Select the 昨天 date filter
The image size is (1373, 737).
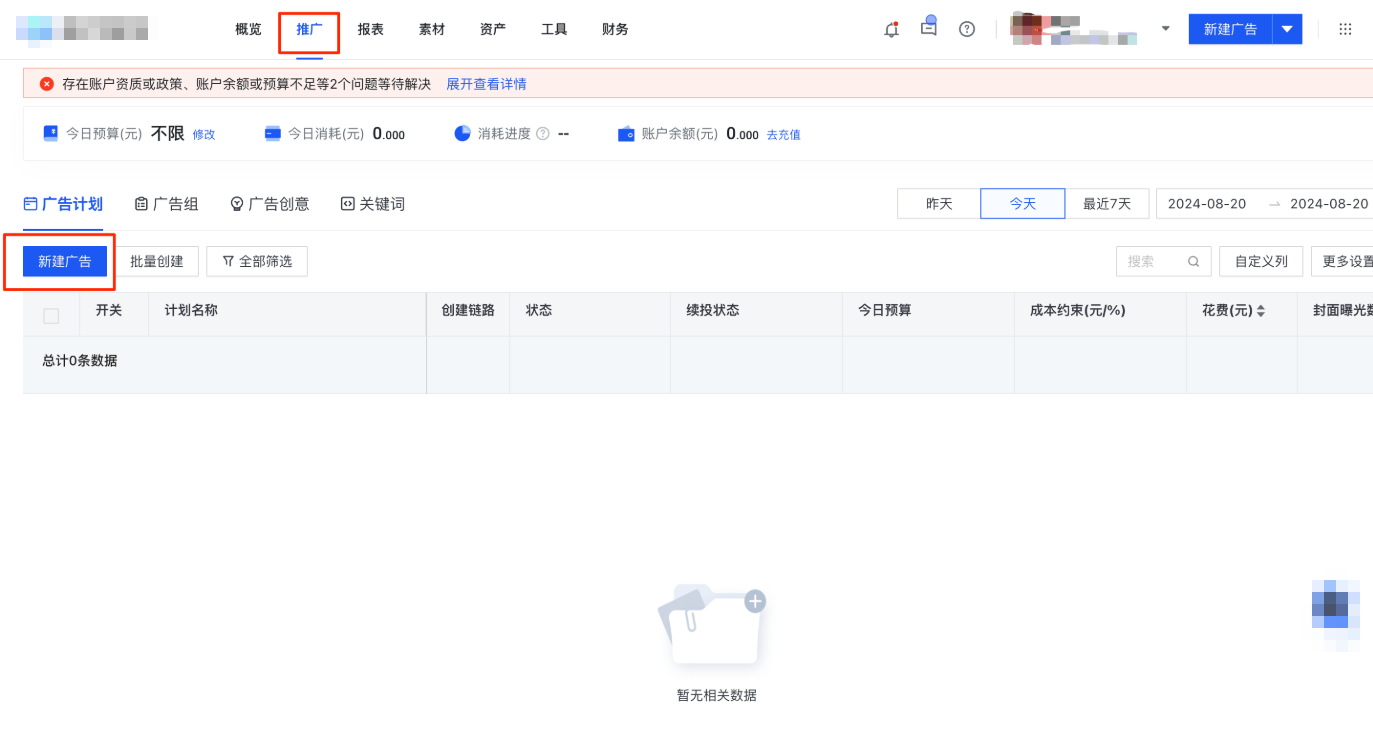coord(938,203)
